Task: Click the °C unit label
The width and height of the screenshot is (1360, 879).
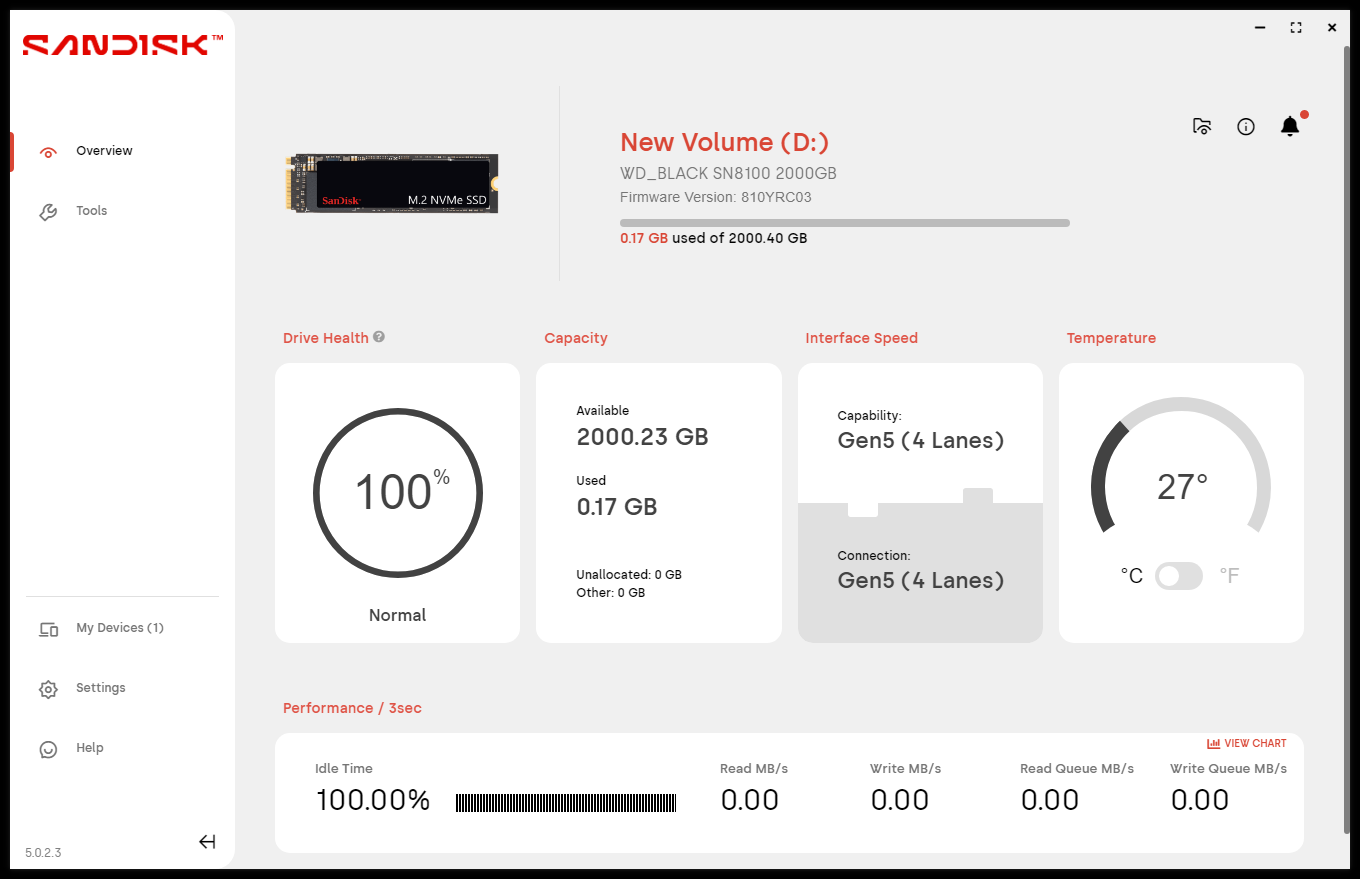Action: 1132,576
